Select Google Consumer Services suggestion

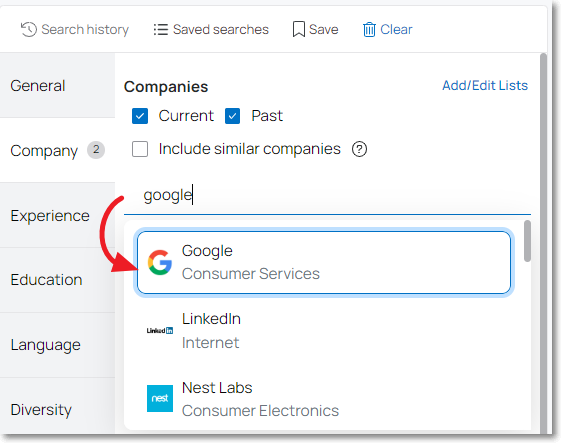[324, 262]
